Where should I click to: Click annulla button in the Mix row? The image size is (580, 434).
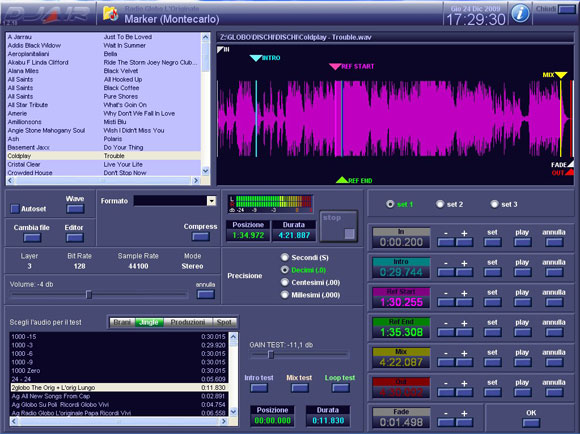554,363
